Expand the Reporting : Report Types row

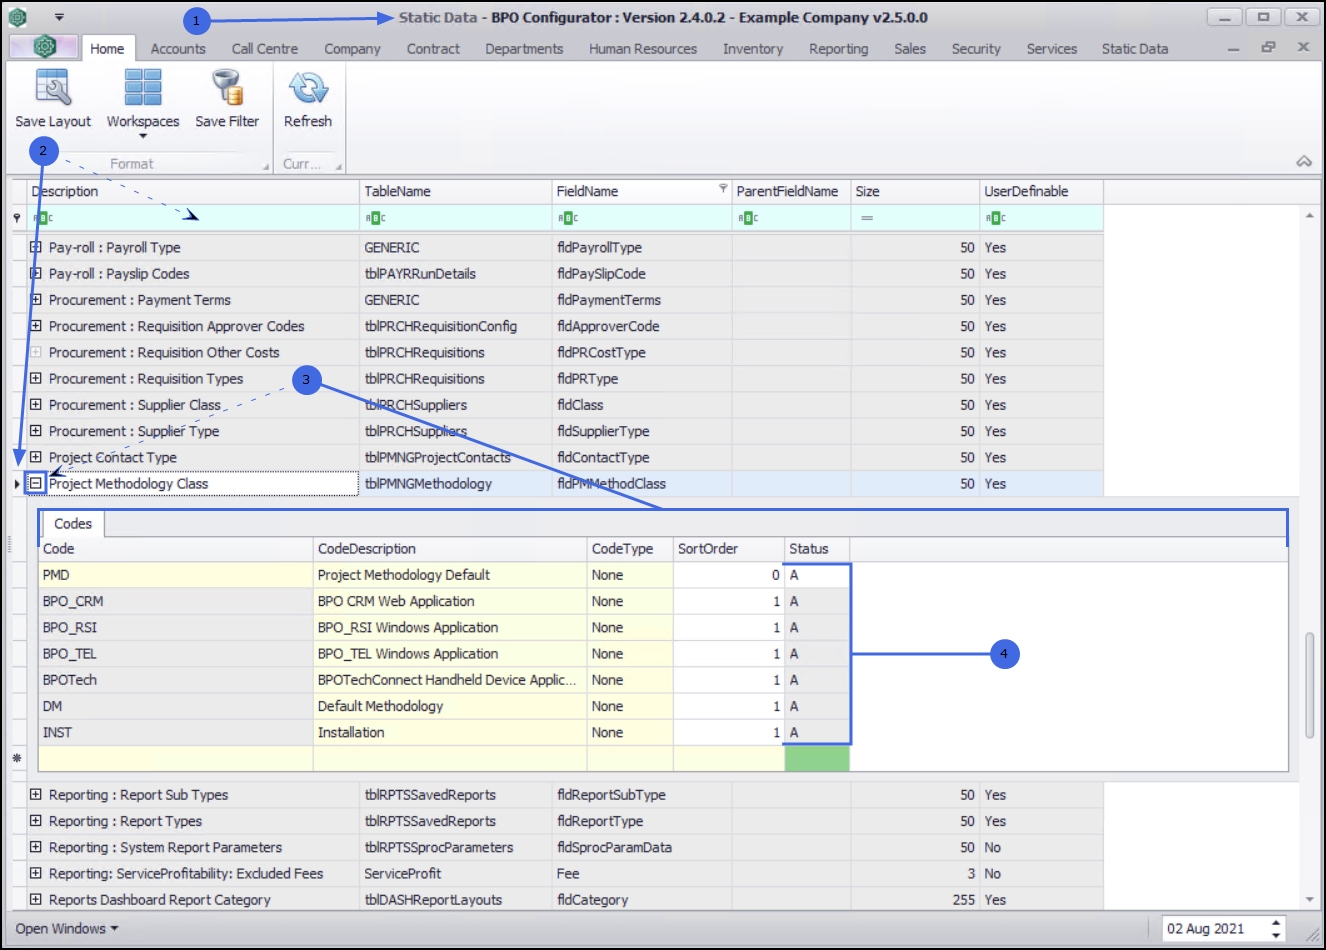point(36,821)
